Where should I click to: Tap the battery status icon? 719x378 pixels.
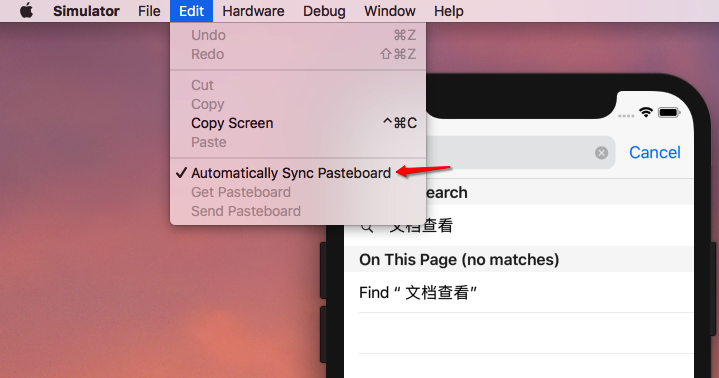669,112
